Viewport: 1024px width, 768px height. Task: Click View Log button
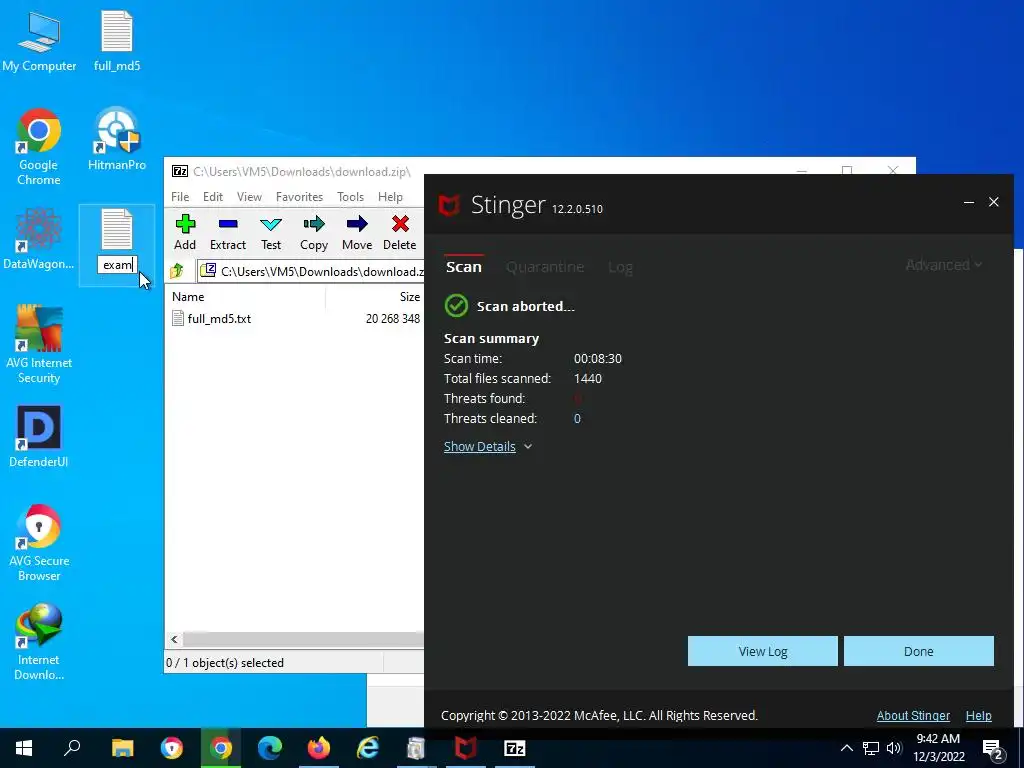(762, 651)
